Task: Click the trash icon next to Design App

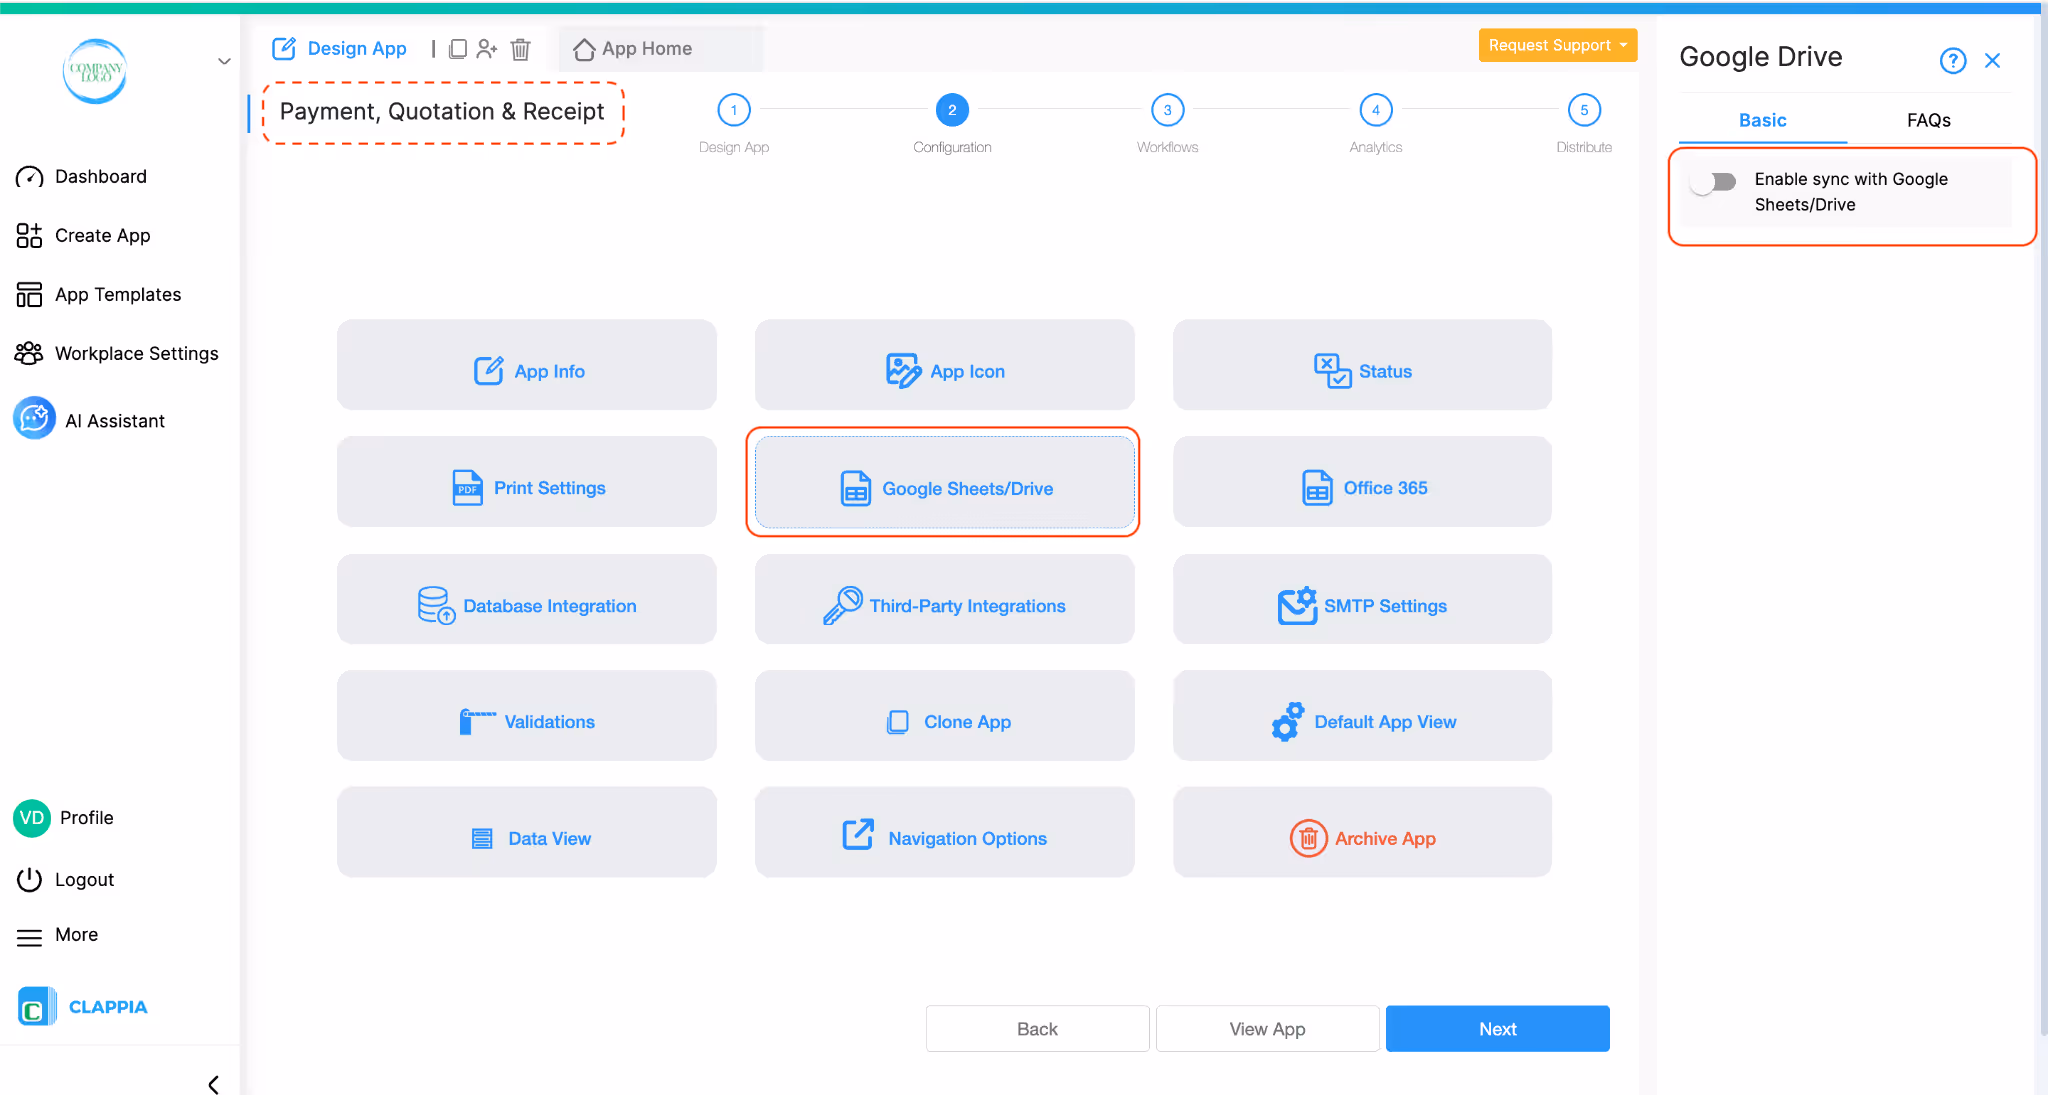Action: (520, 49)
